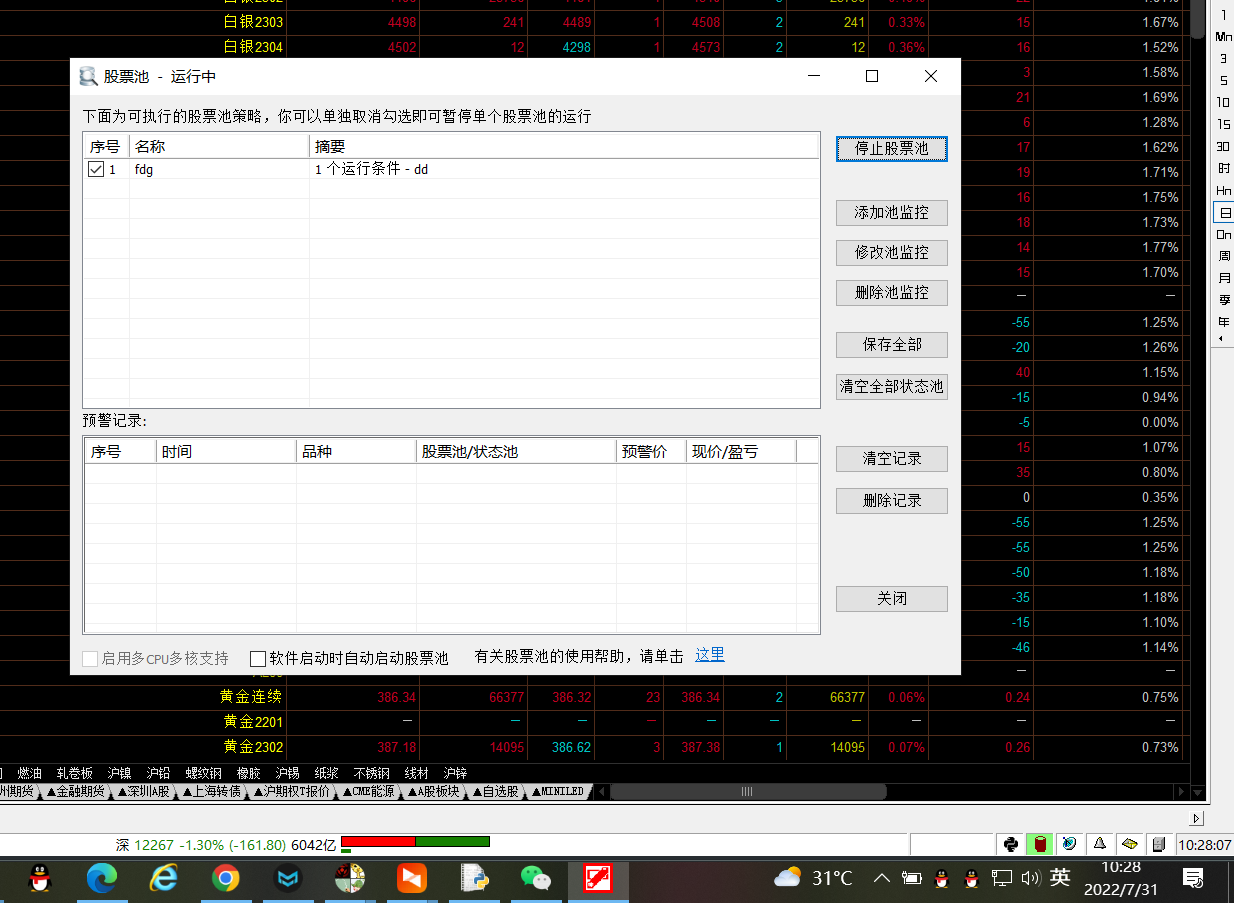
Task: Switch to the 深圳A股 tab
Action: click(144, 791)
